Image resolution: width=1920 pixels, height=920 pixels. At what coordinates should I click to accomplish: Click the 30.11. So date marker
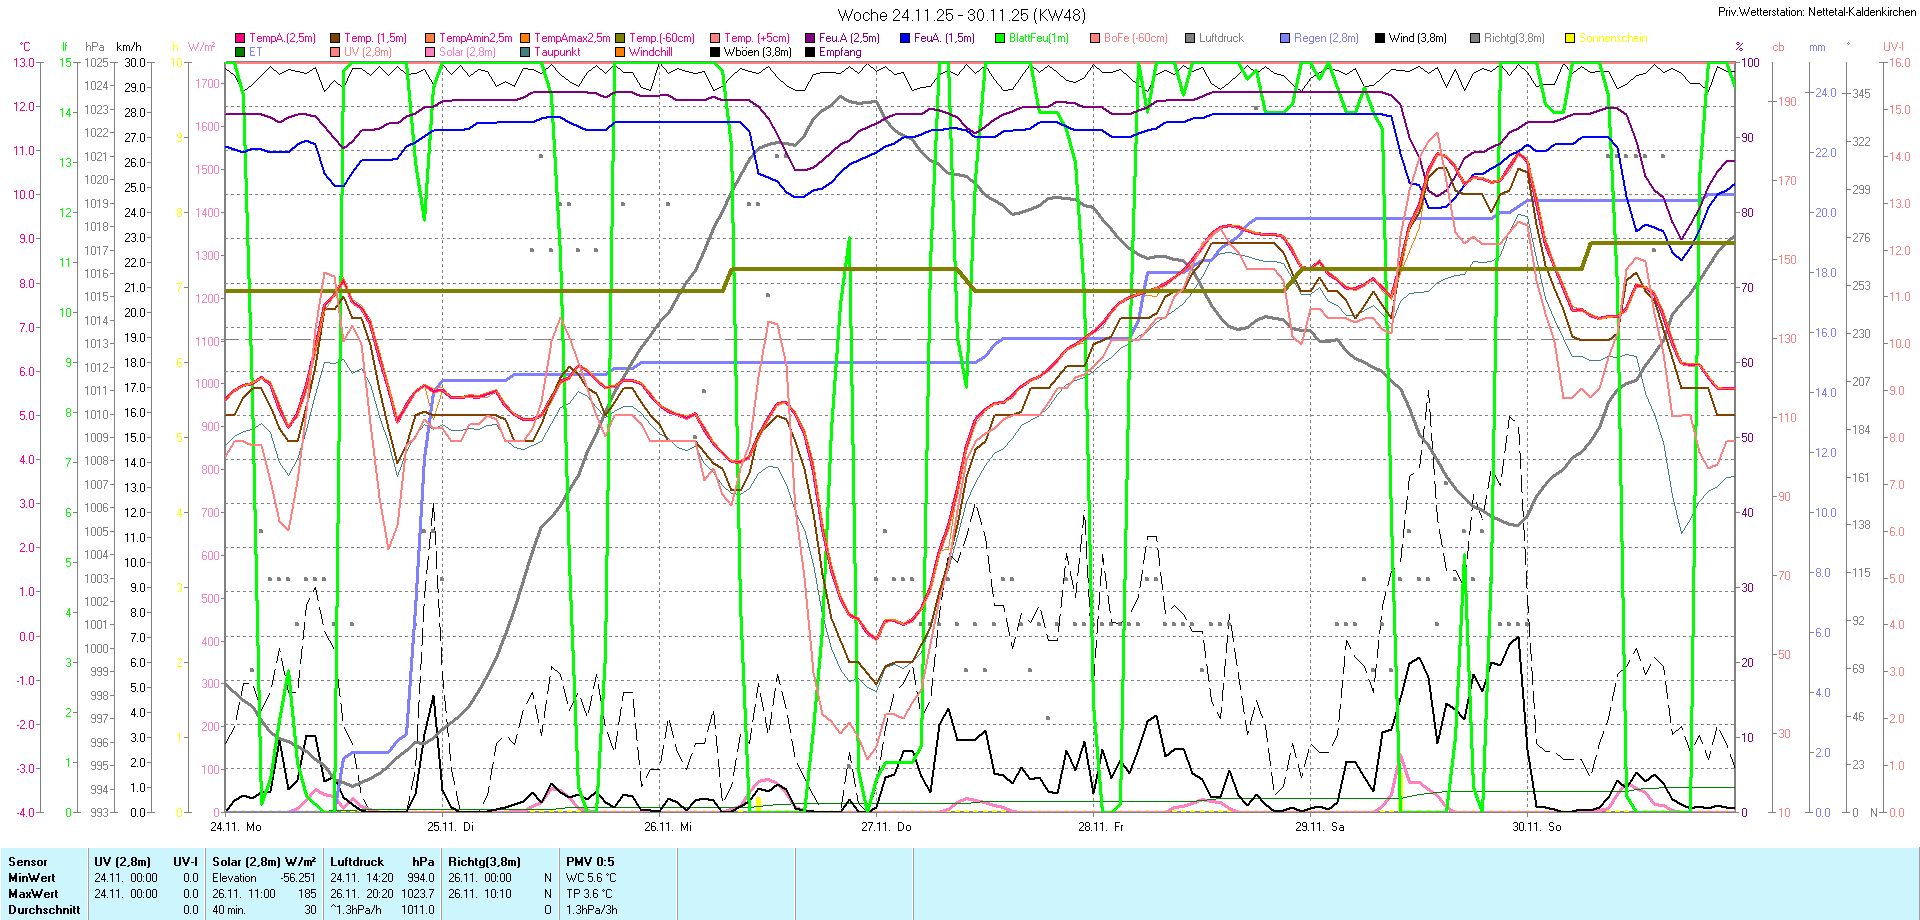(x=1536, y=827)
